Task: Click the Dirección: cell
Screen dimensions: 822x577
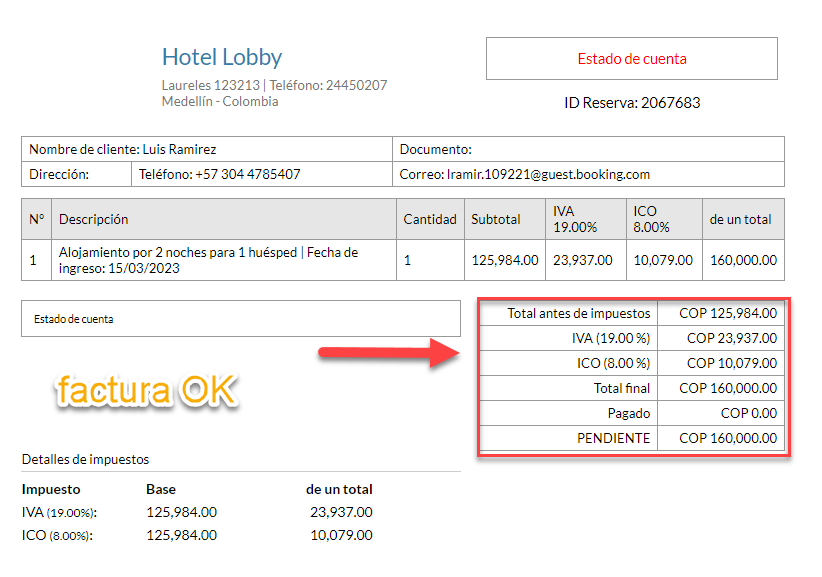Action: point(76,174)
